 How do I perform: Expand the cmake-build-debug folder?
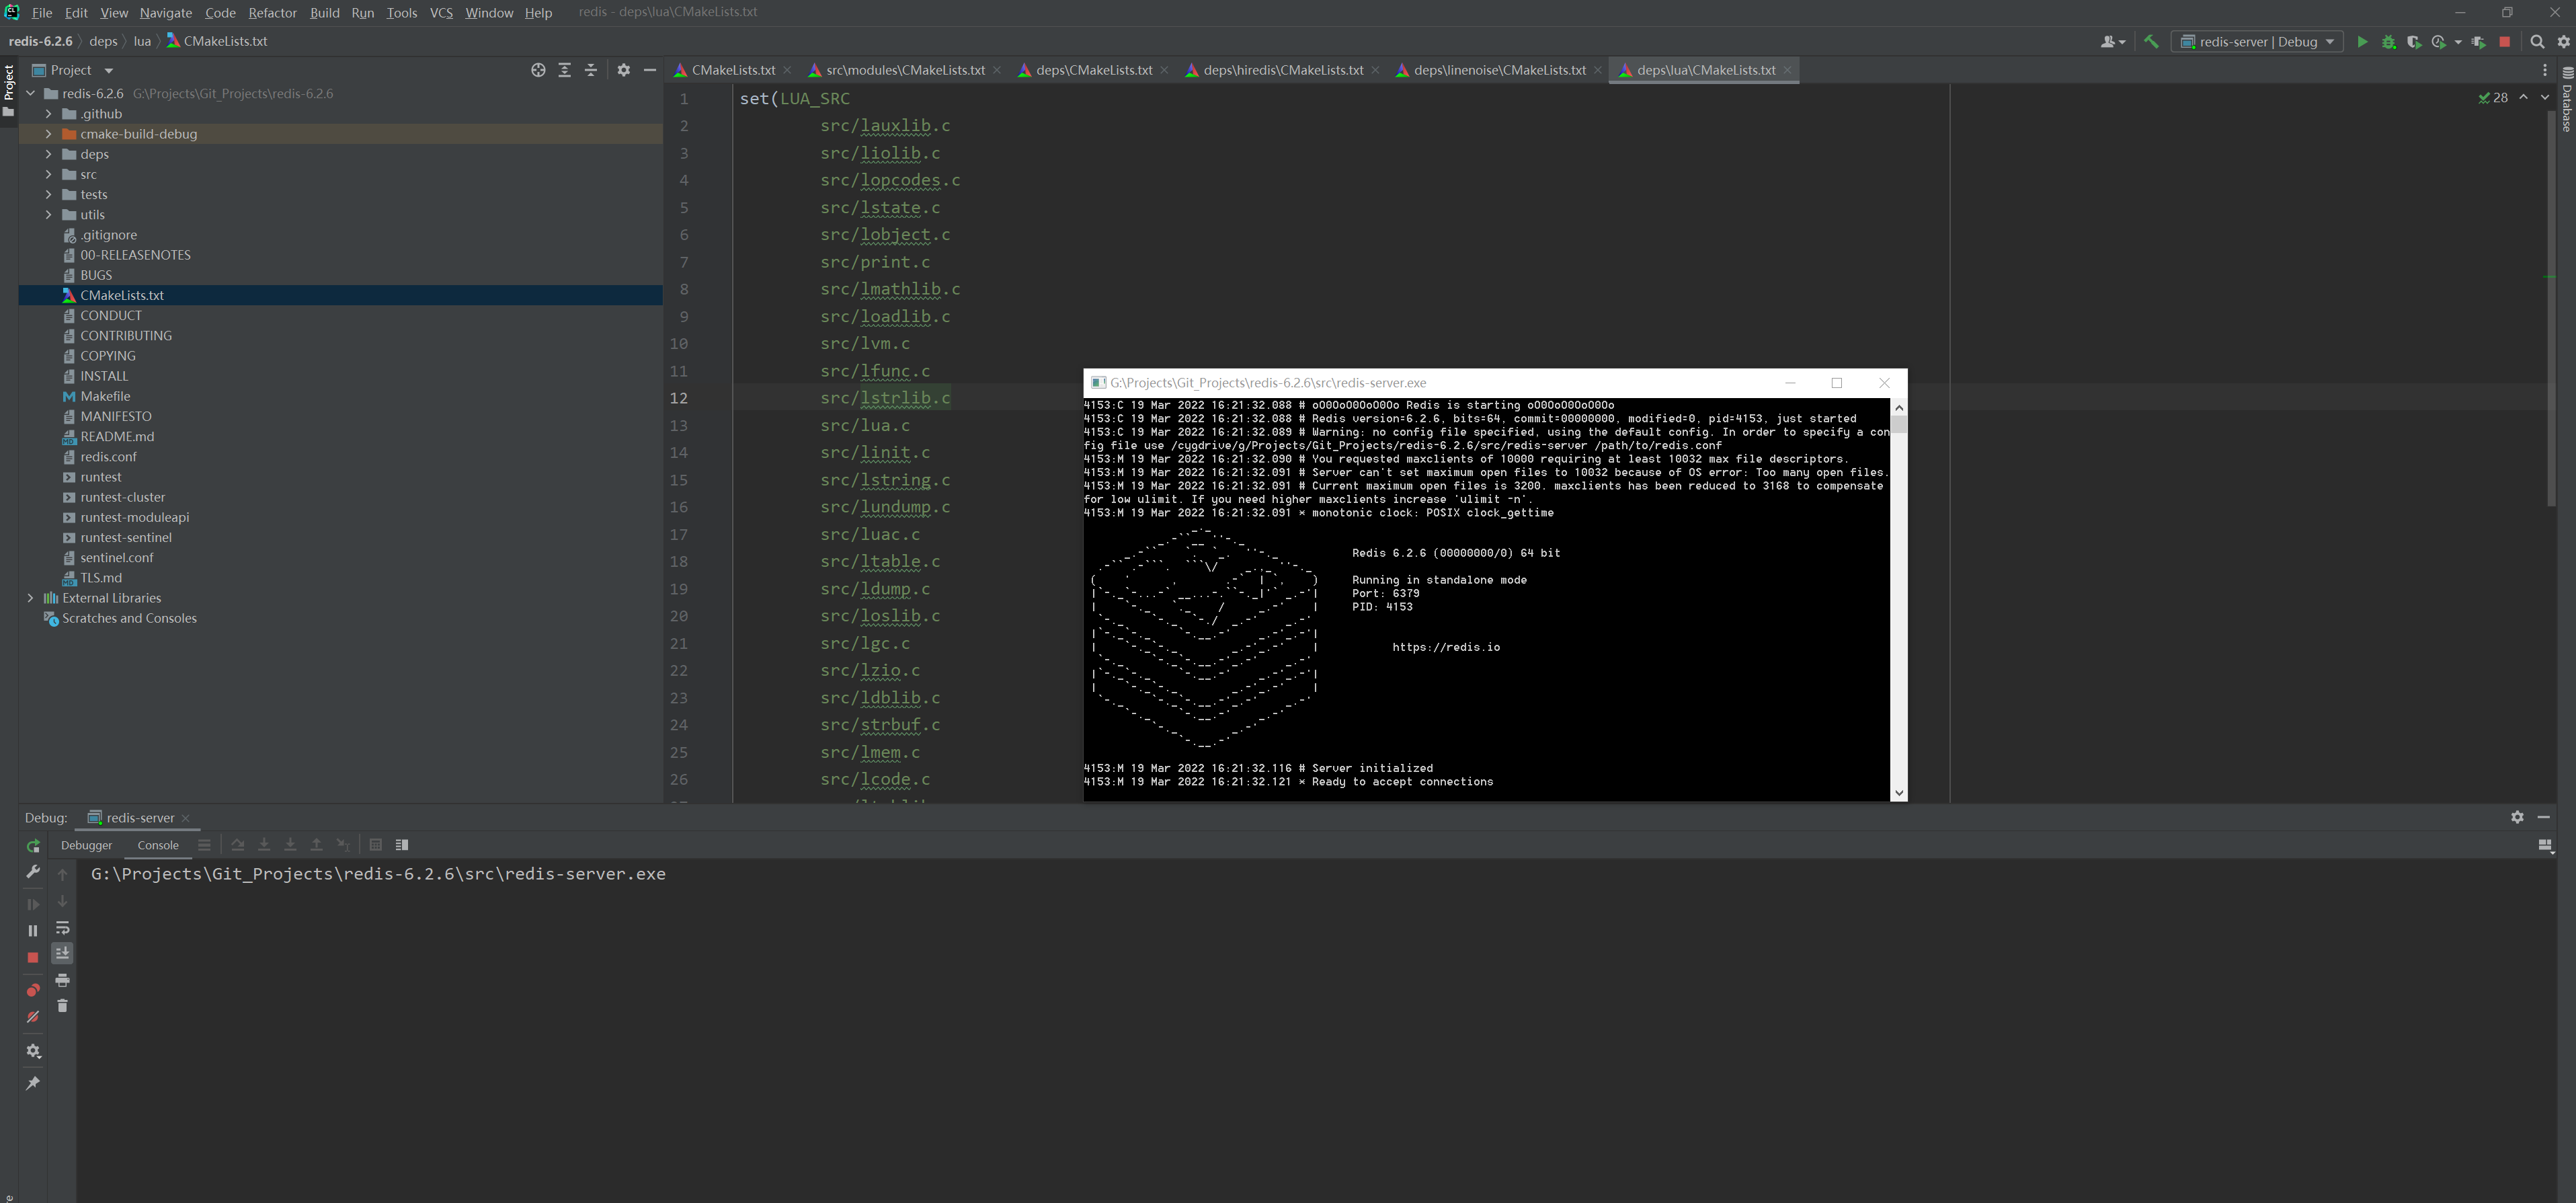(x=48, y=134)
